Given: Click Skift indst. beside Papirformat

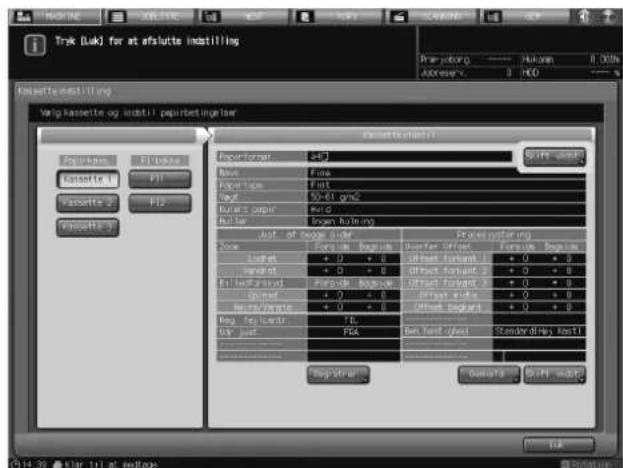Looking at the screenshot, I should 554,157.
